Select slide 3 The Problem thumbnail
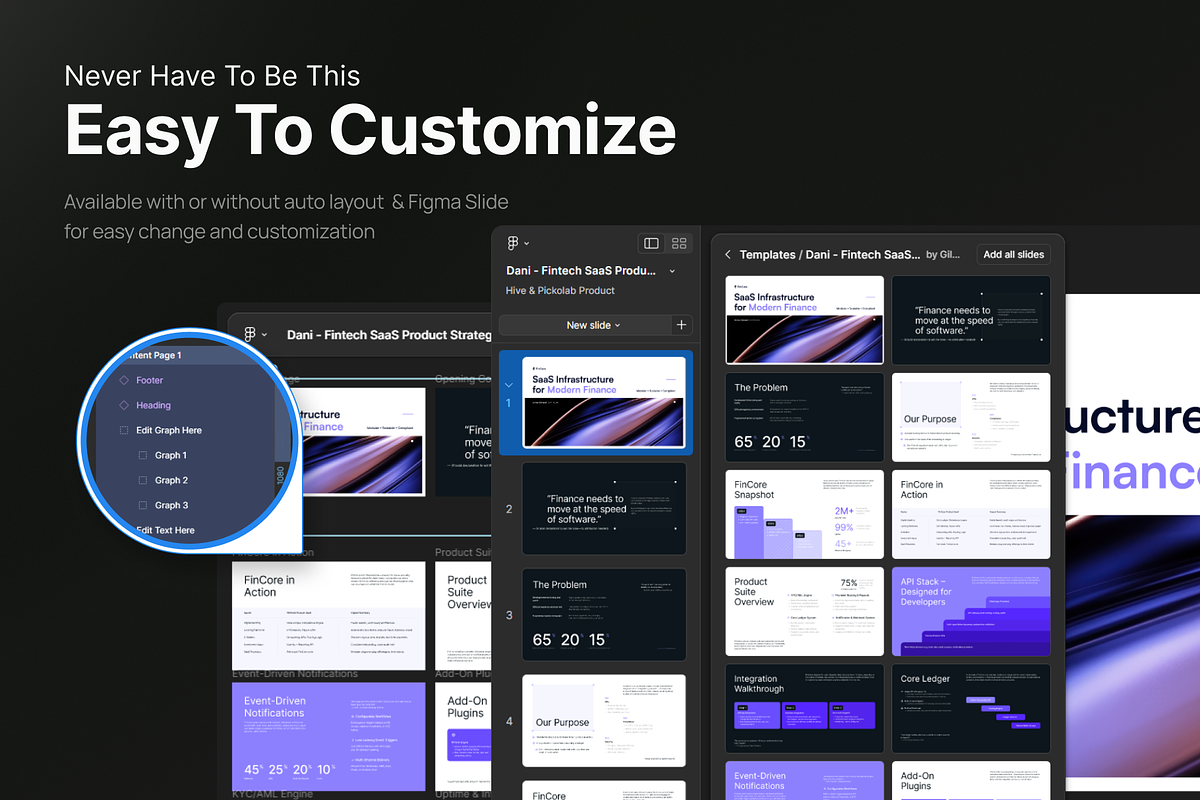 (604, 614)
